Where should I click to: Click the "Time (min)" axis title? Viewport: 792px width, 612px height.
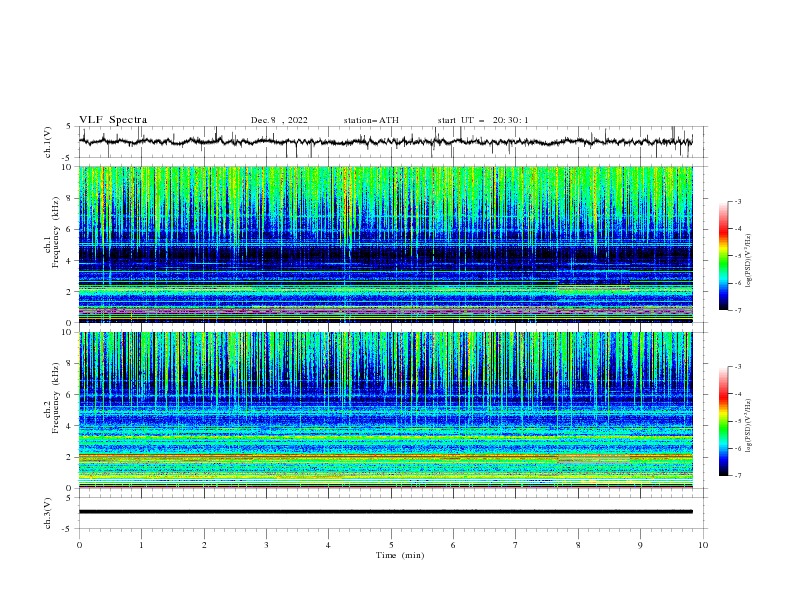pyautogui.click(x=400, y=555)
